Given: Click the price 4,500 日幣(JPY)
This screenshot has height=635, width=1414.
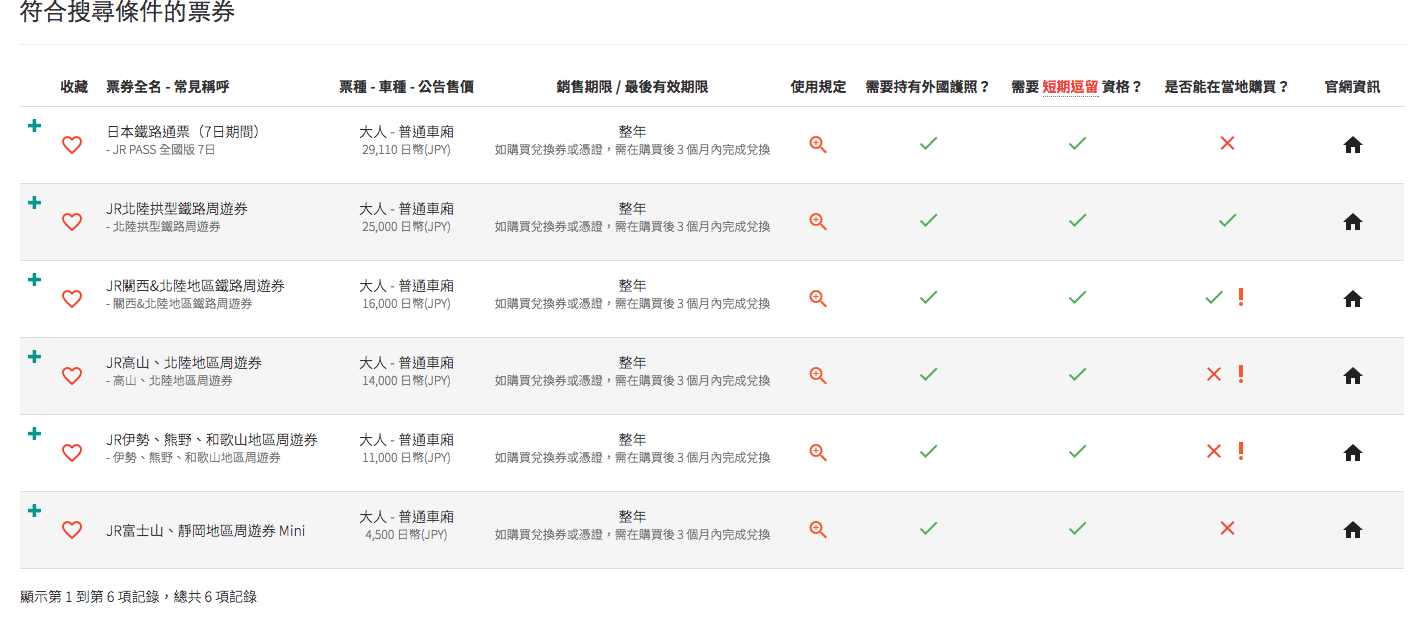Looking at the screenshot, I should 406,535.
